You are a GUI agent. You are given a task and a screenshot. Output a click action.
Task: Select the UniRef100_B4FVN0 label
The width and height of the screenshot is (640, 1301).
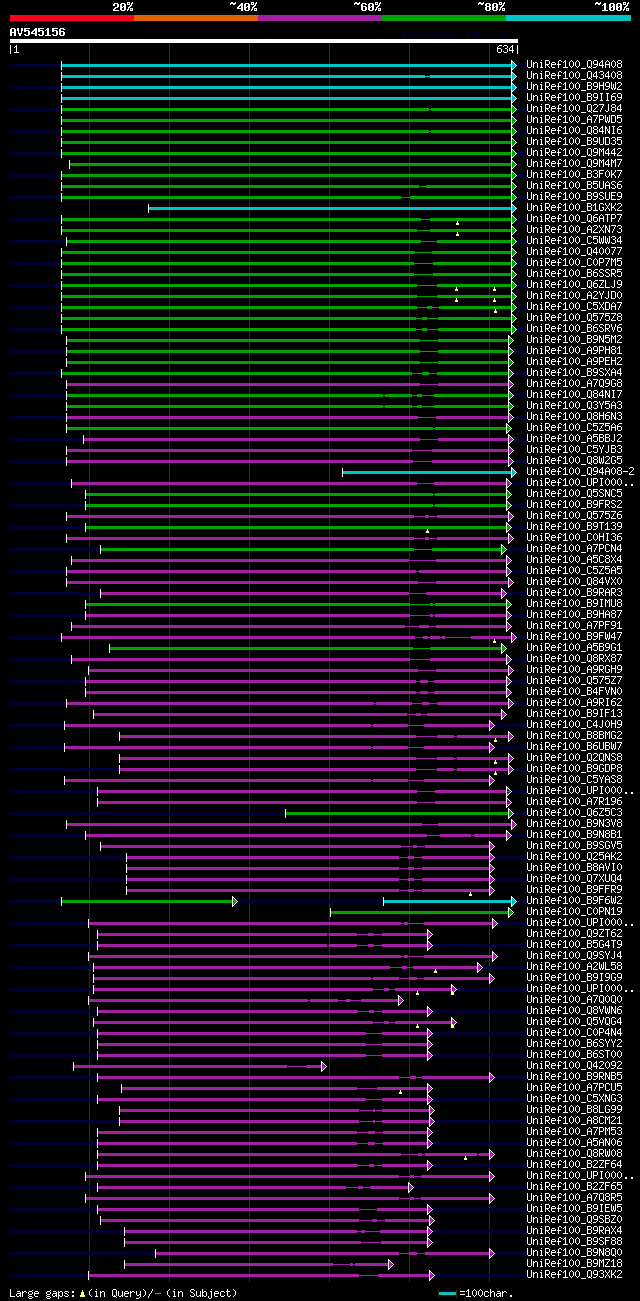pyautogui.click(x=574, y=691)
